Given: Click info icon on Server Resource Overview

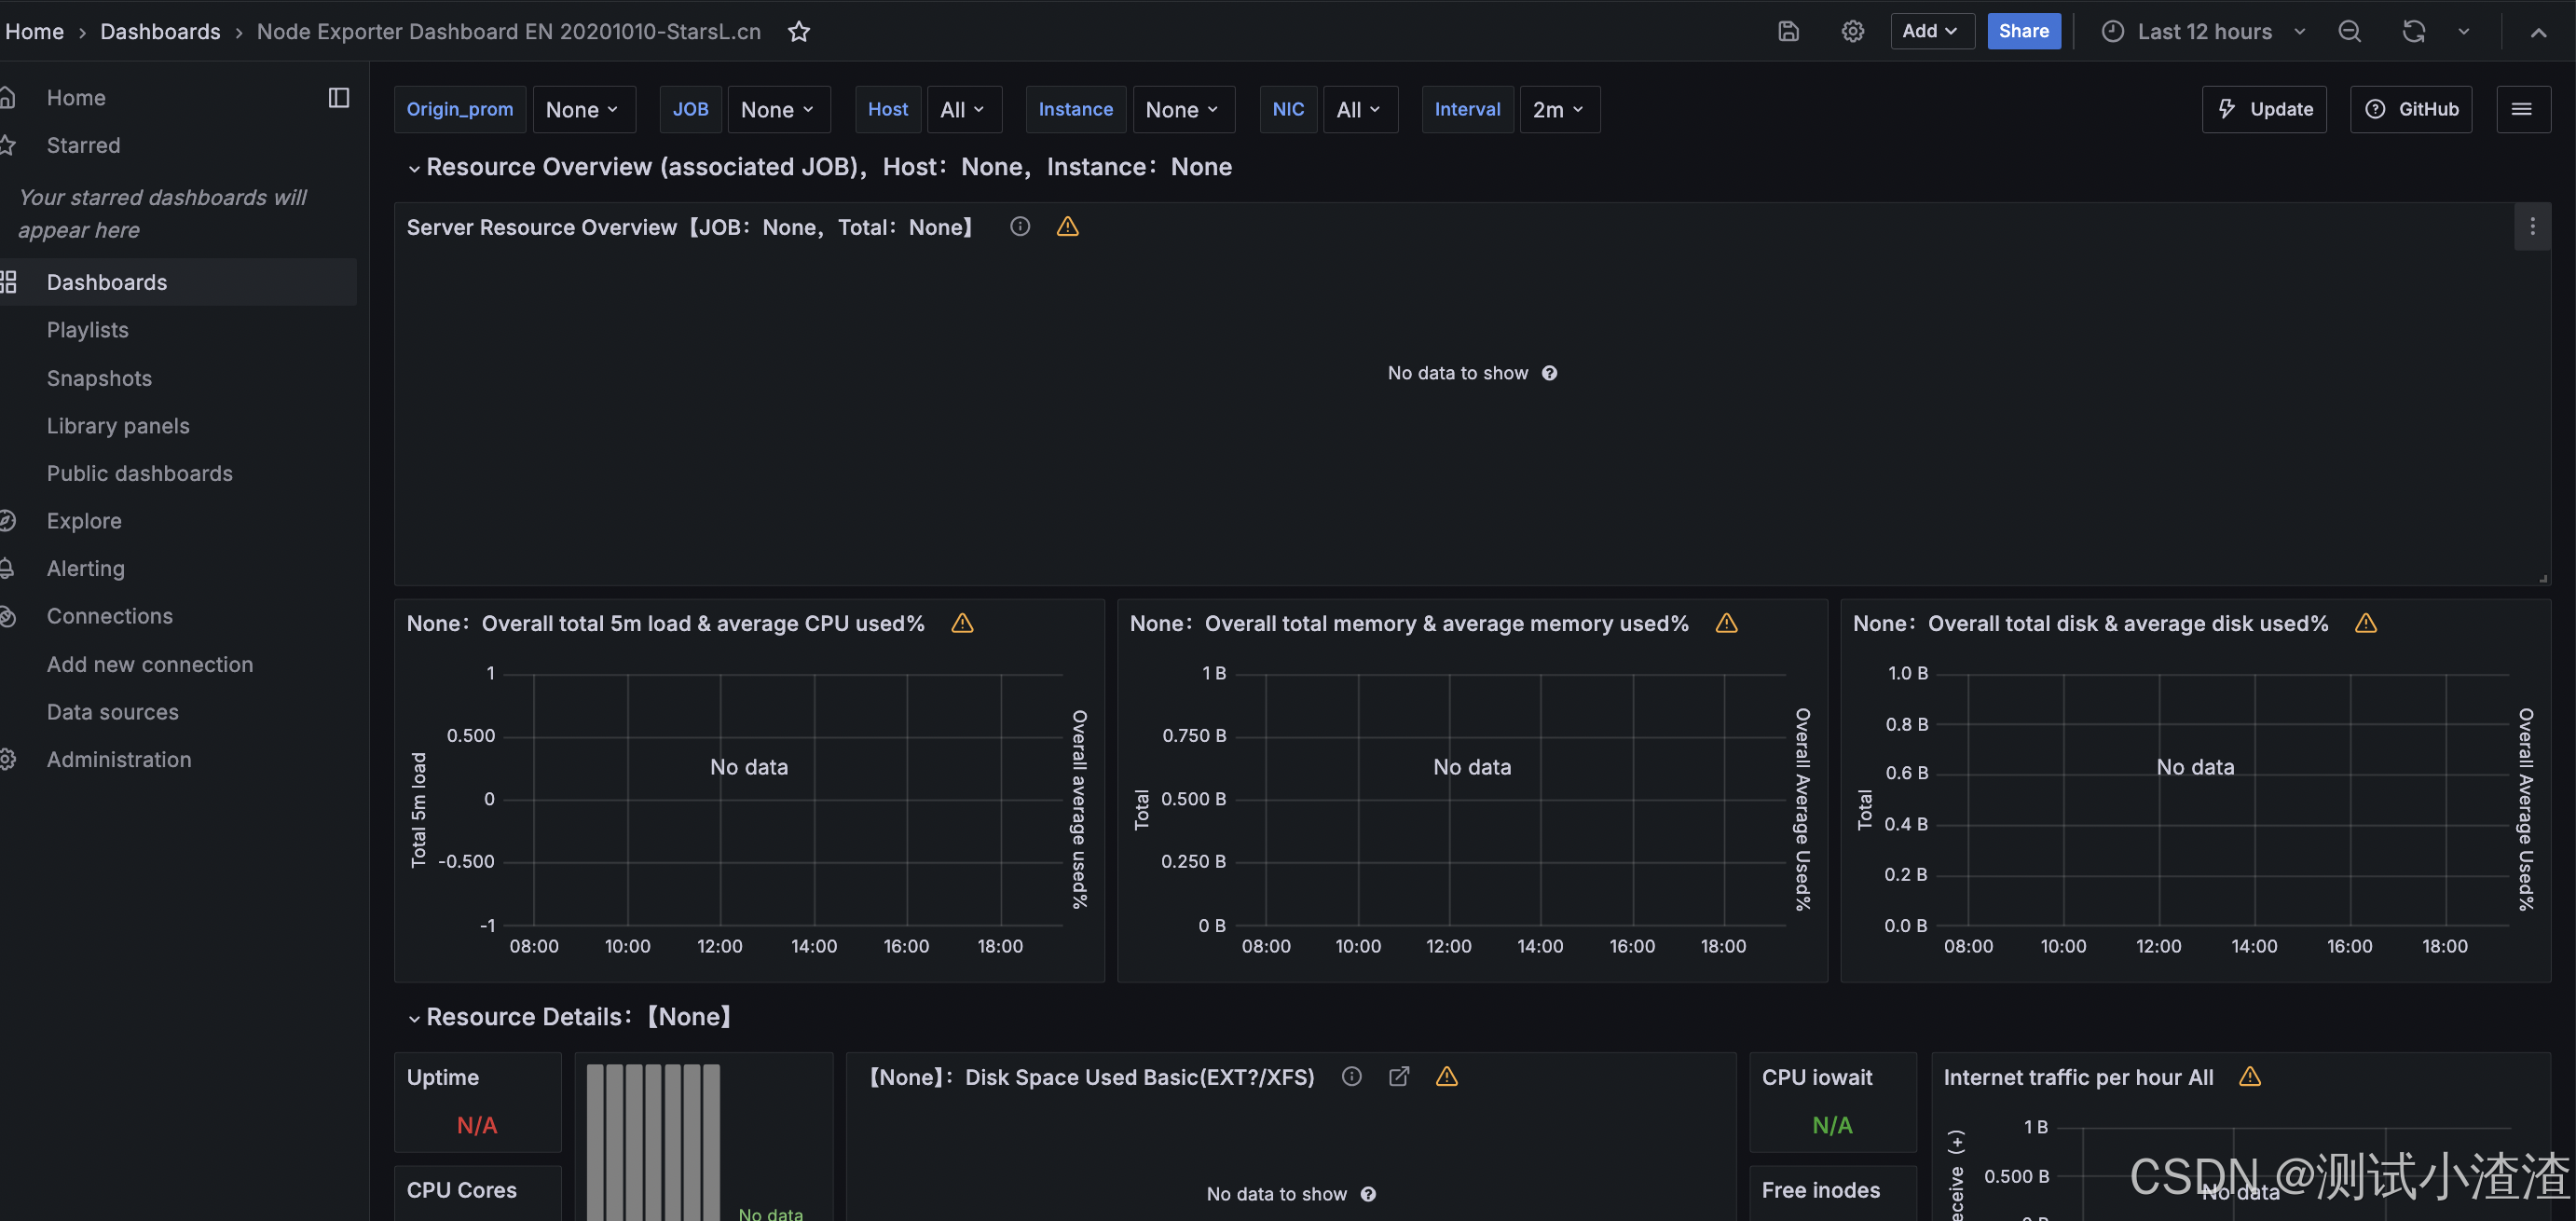Looking at the screenshot, I should pyautogui.click(x=1019, y=227).
